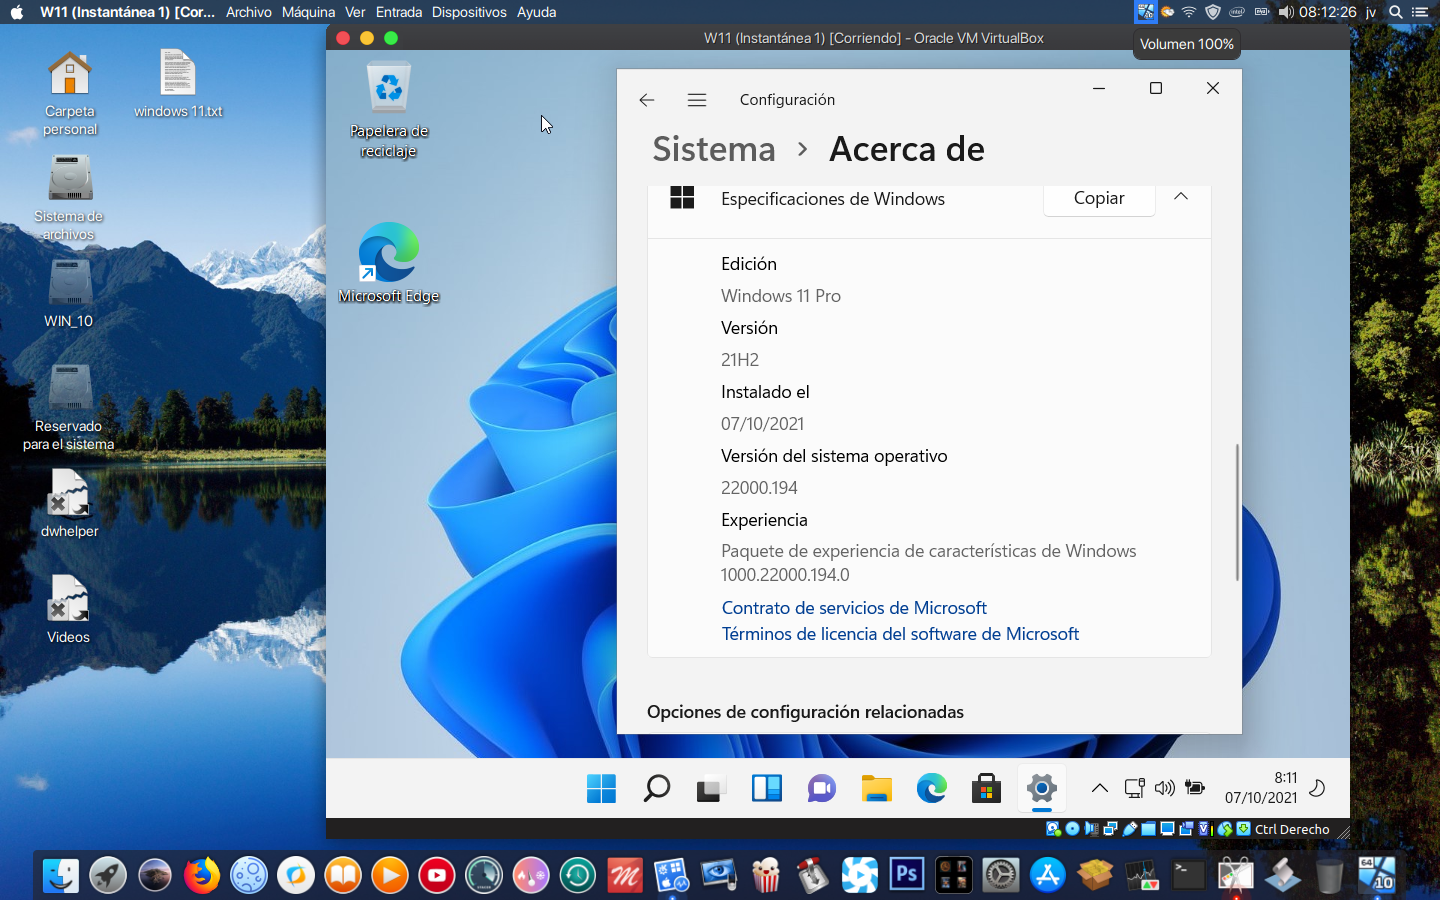
Task: Click the VirtualBox optical disc status icon
Action: pyautogui.click(x=1072, y=829)
